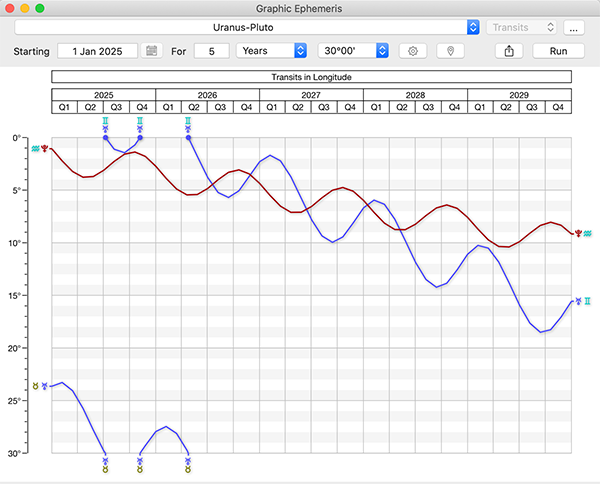
Task: Click the green maximize window button
Action: point(40,8)
